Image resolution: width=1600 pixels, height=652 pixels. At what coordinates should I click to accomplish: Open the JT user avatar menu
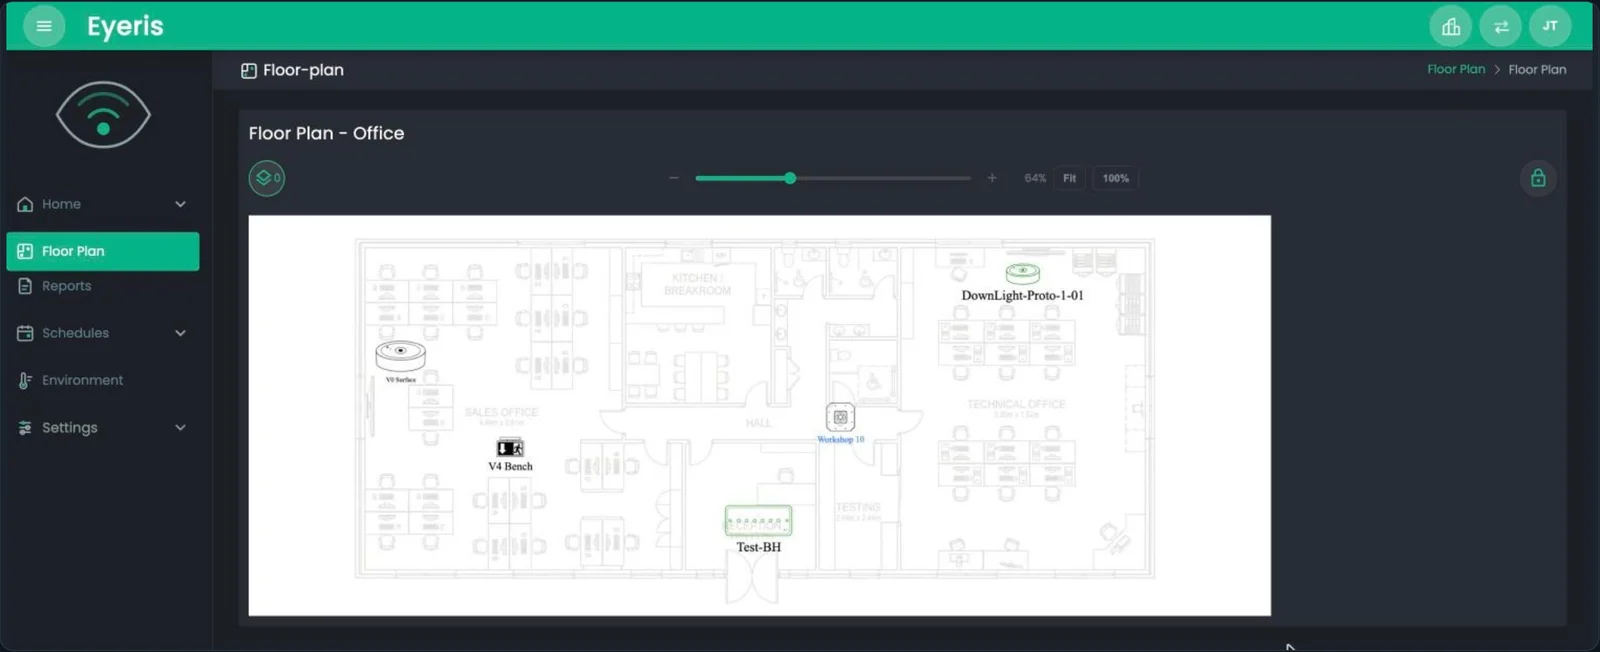[x=1550, y=26]
